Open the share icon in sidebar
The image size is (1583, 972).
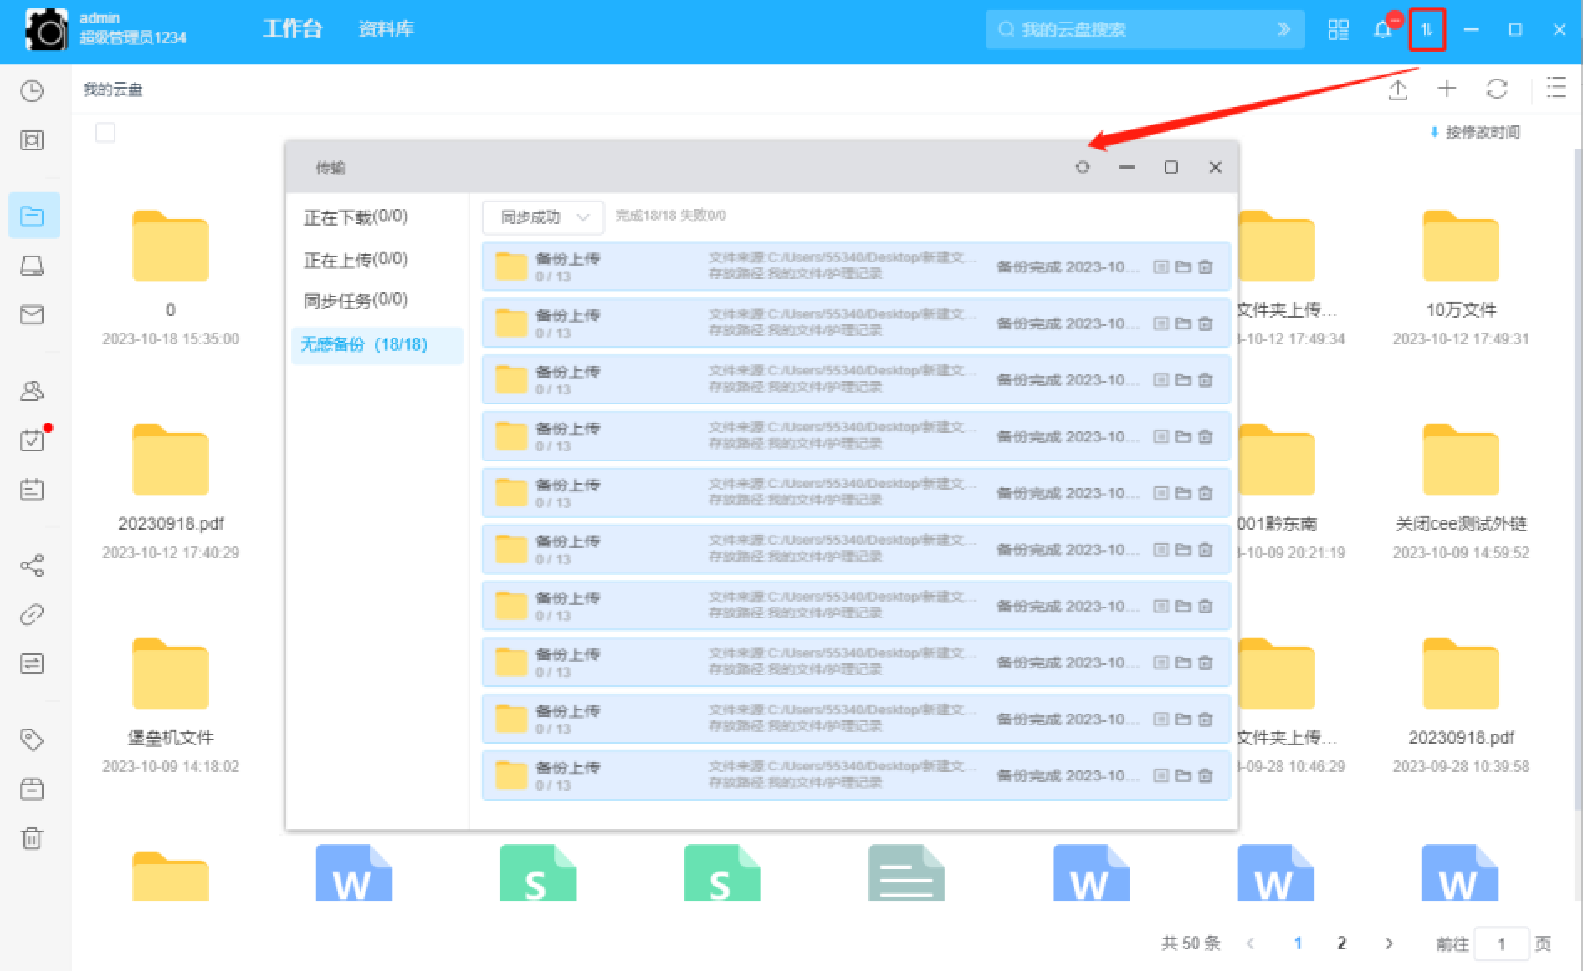32,566
